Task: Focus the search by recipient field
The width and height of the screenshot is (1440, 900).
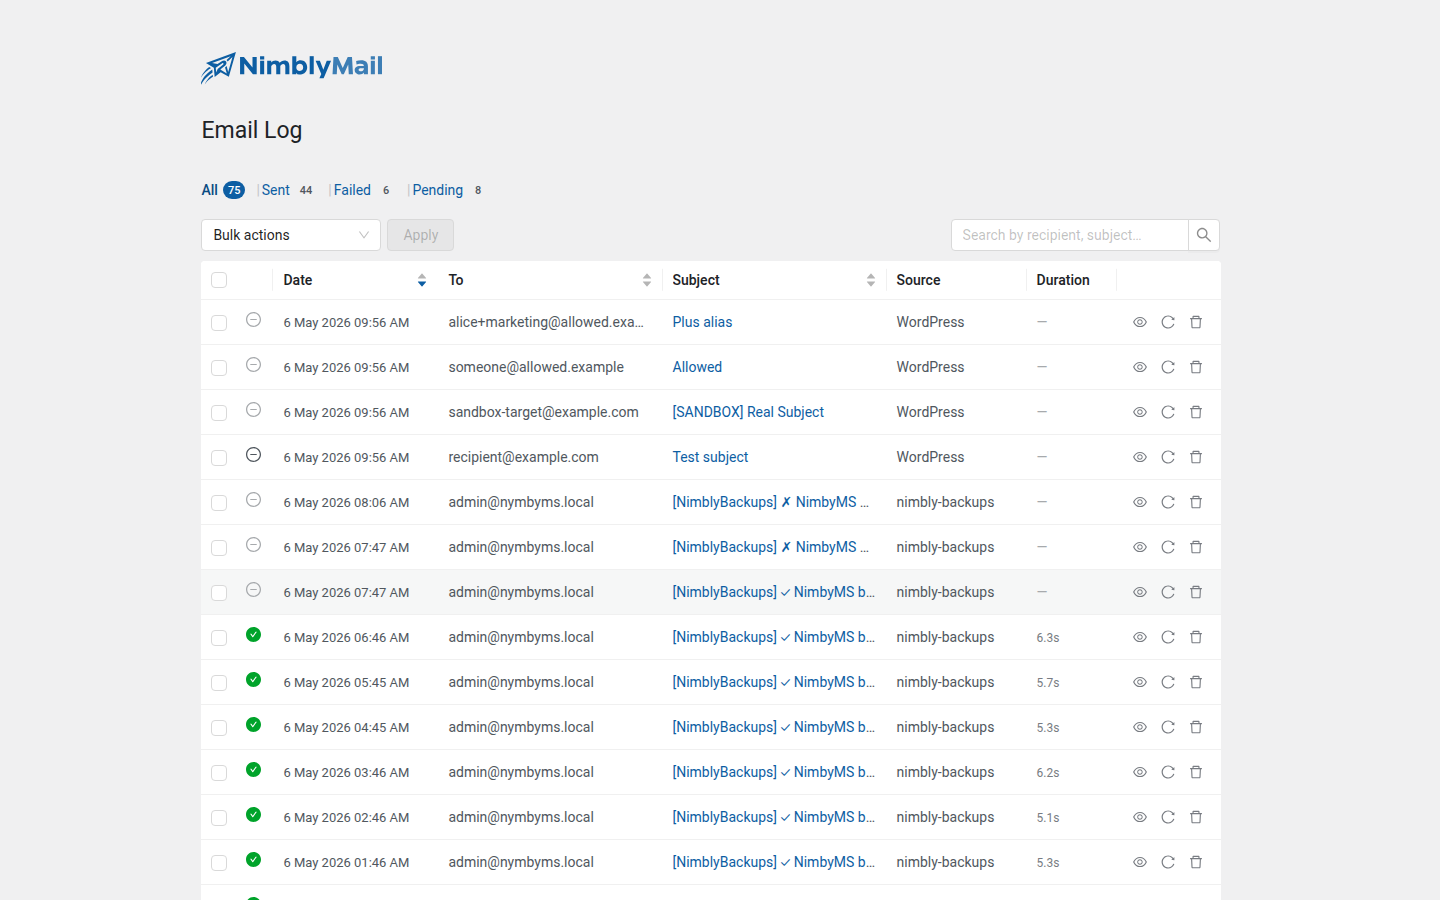Action: tap(1069, 235)
